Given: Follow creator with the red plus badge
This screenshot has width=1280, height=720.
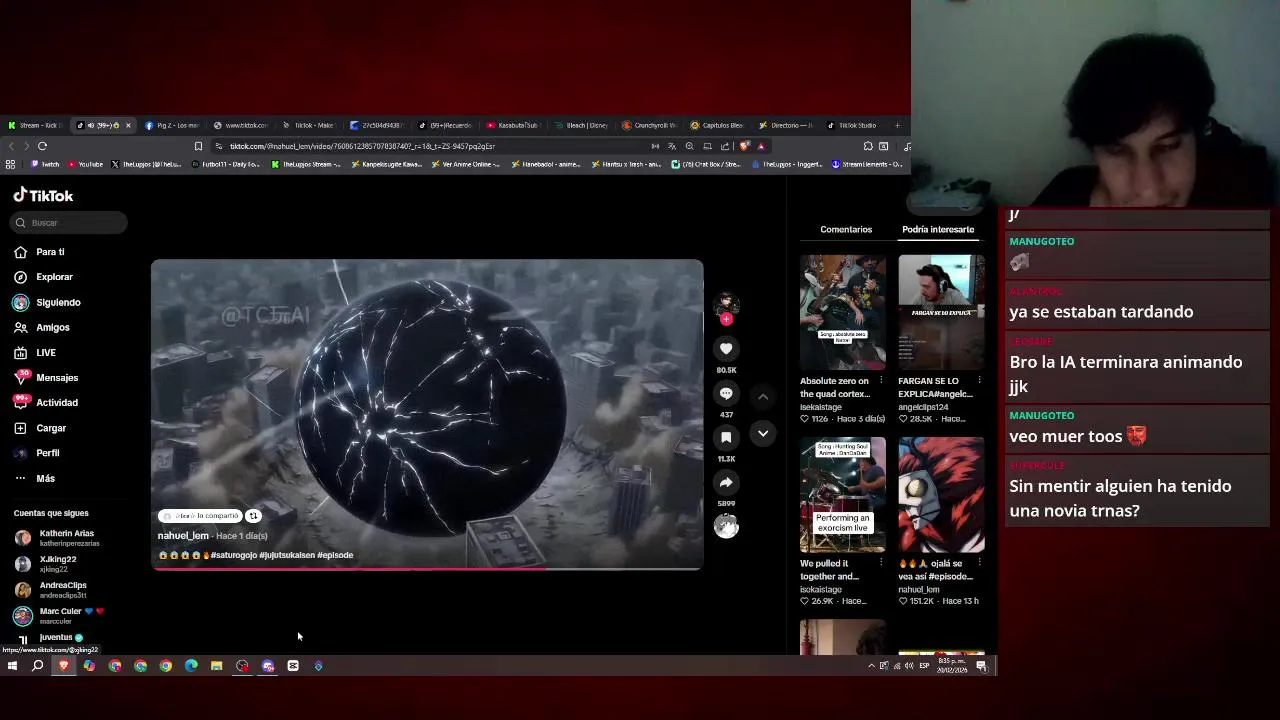Looking at the screenshot, I should (726, 319).
